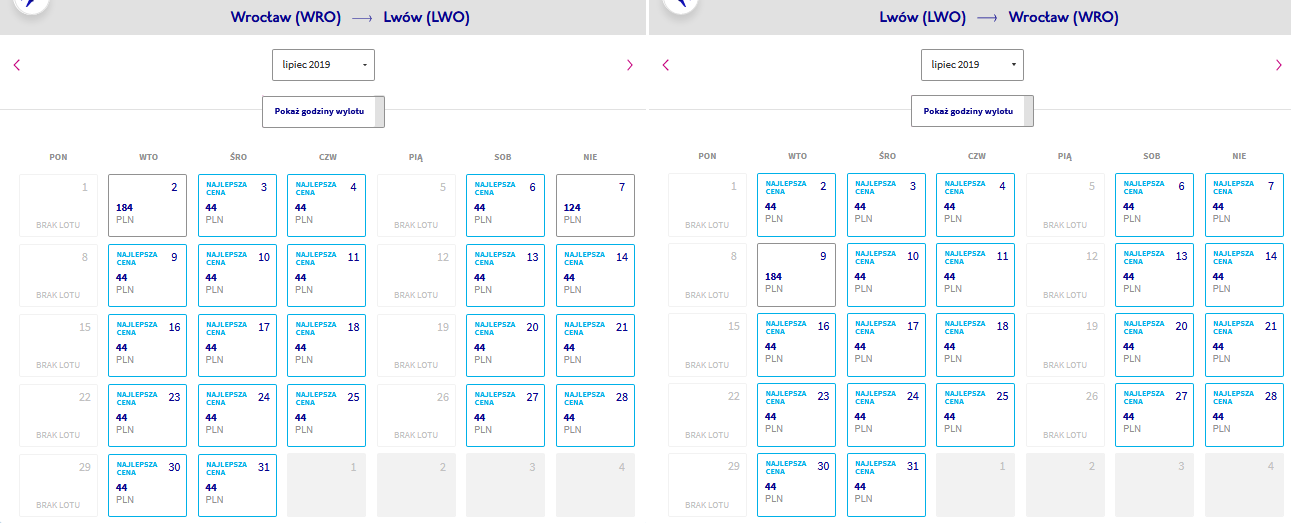The image size is (1291, 523).
Task: Click the airline logo above Wrocław route
Action: [x=30, y=6]
